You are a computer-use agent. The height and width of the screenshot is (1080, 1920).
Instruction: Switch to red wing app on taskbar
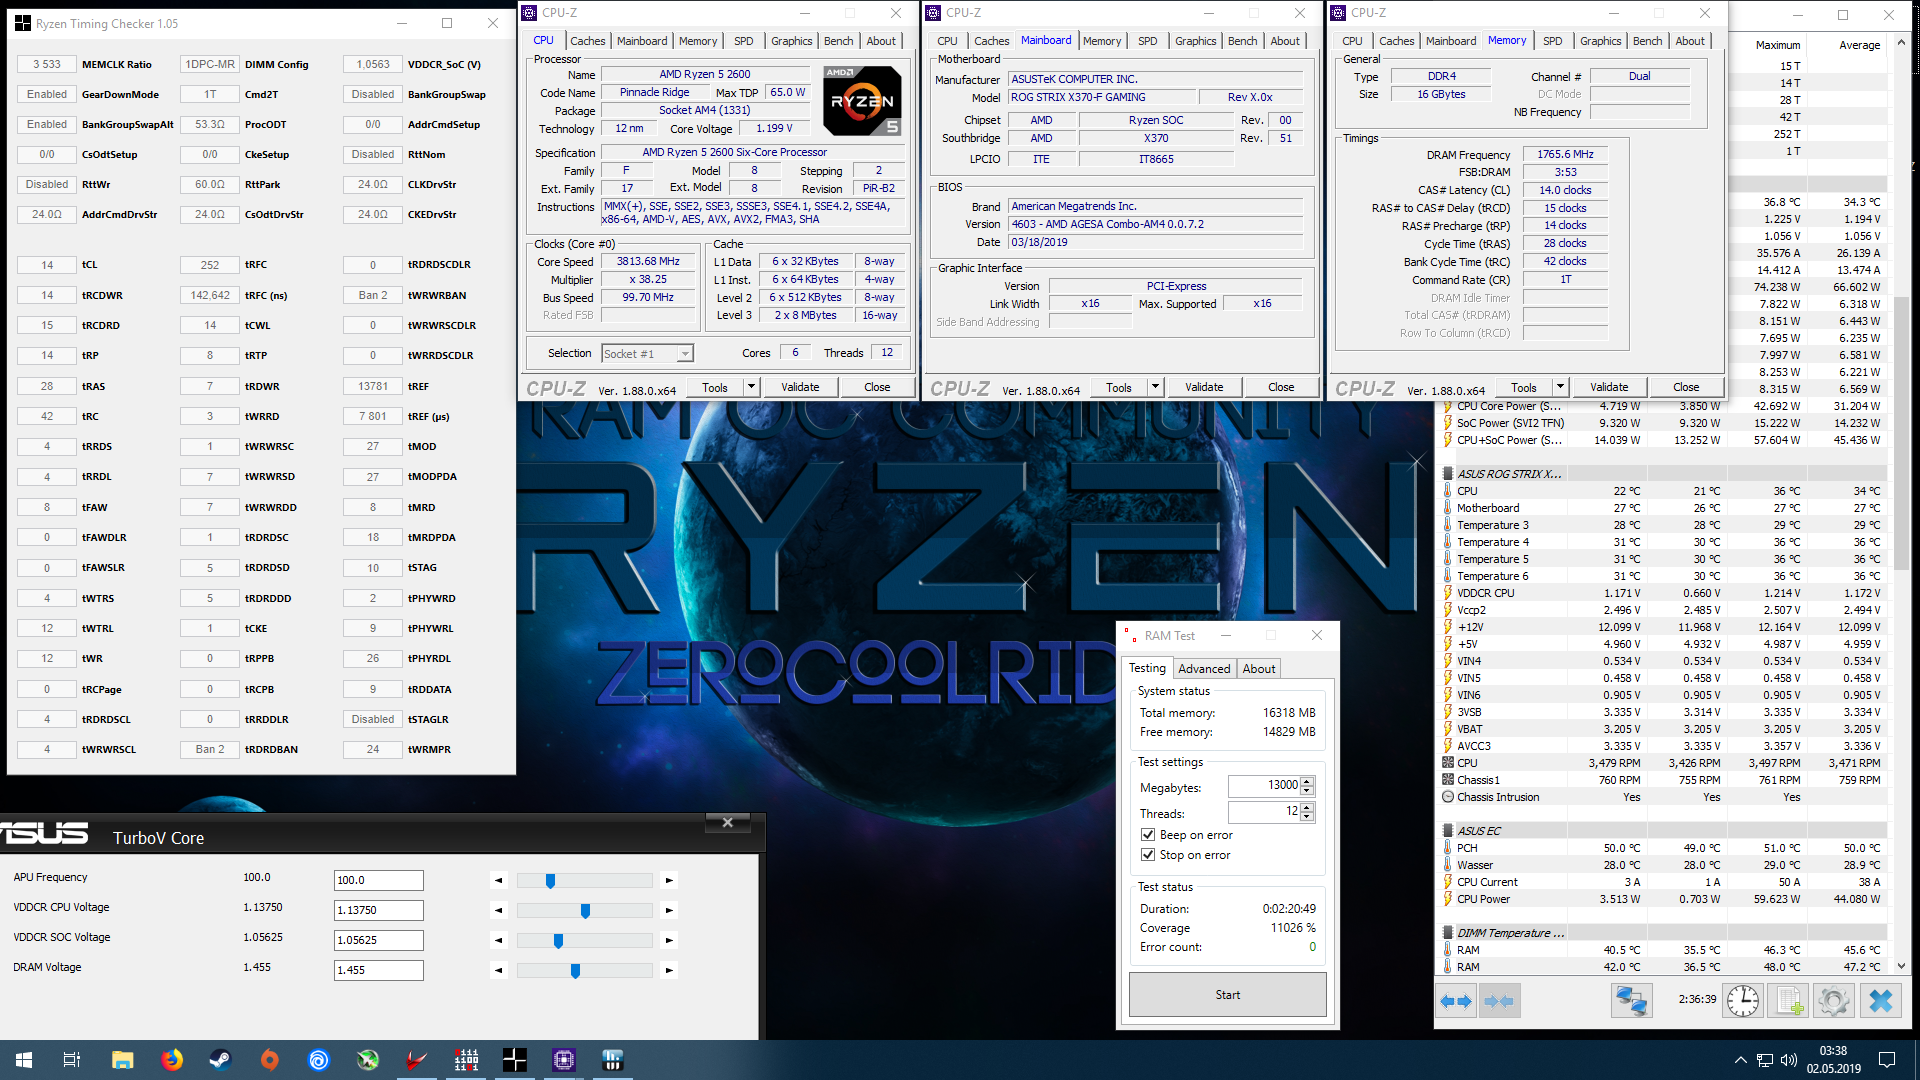click(417, 1060)
